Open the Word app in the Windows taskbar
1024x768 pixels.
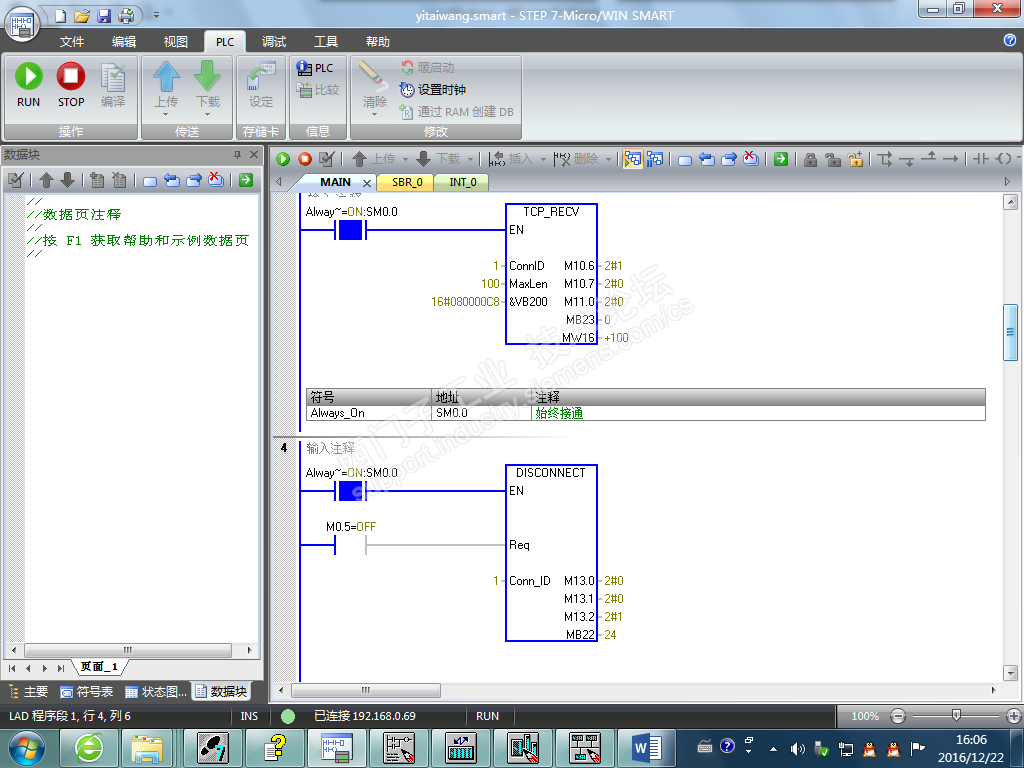[648, 748]
